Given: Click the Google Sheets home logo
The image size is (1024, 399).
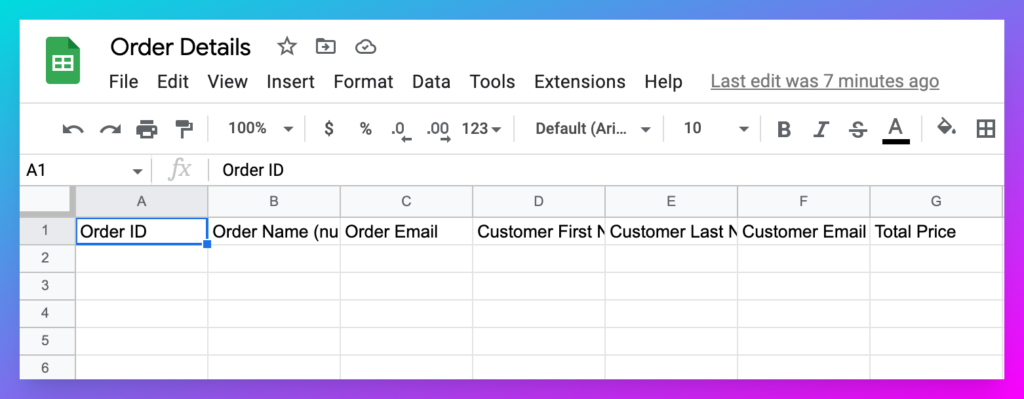Looking at the screenshot, I should coord(63,61).
